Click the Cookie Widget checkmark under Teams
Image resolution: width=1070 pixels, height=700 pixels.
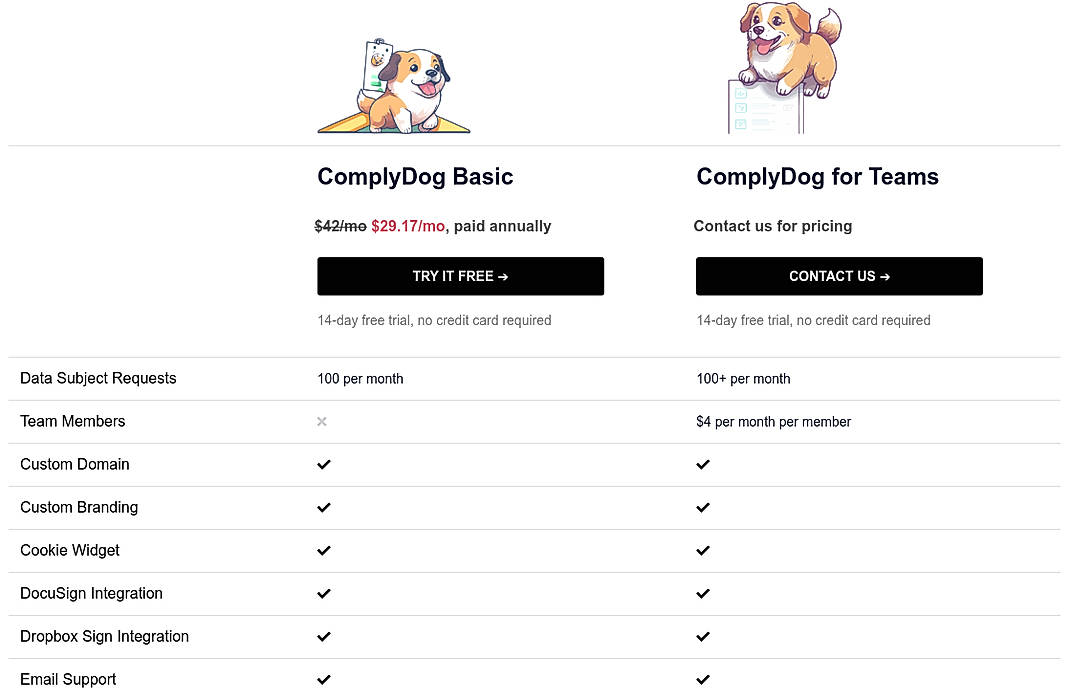pos(703,550)
